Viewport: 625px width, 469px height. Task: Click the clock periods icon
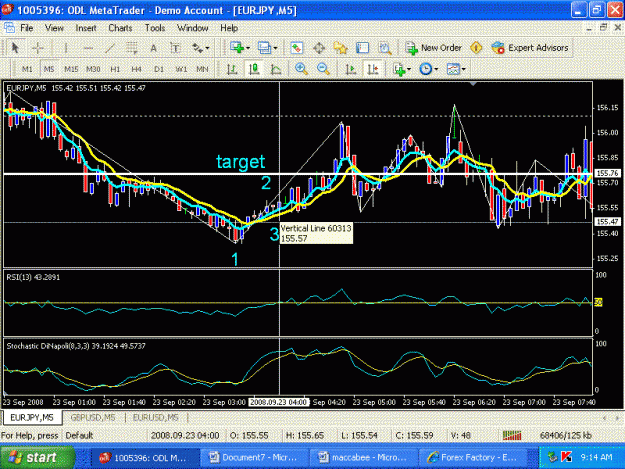coord(426,69)
